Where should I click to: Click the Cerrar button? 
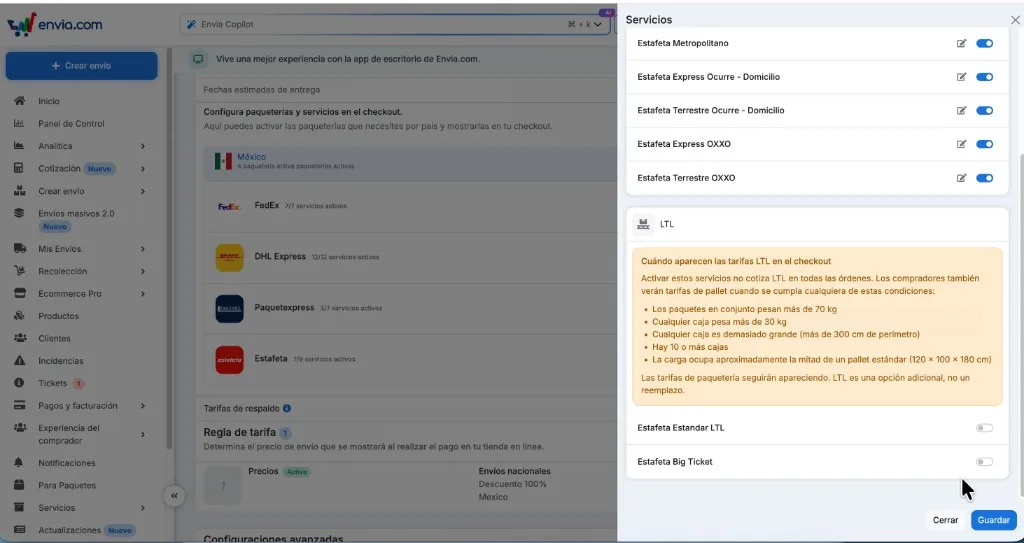pos(945,520)
